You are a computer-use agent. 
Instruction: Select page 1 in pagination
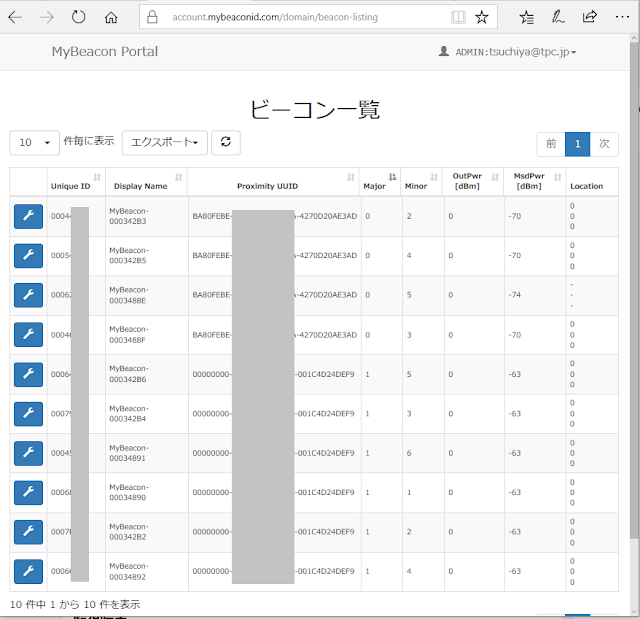578,144
